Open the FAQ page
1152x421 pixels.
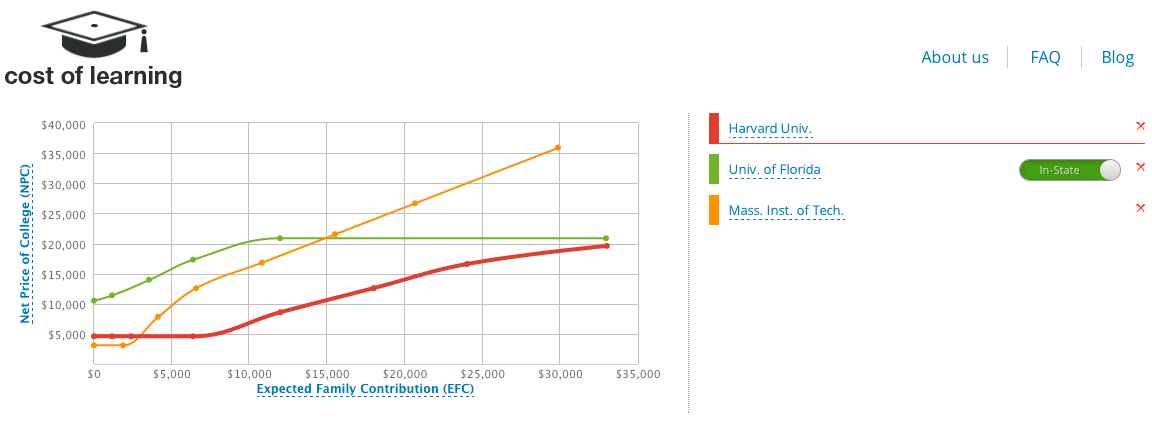pos(1045,57)
